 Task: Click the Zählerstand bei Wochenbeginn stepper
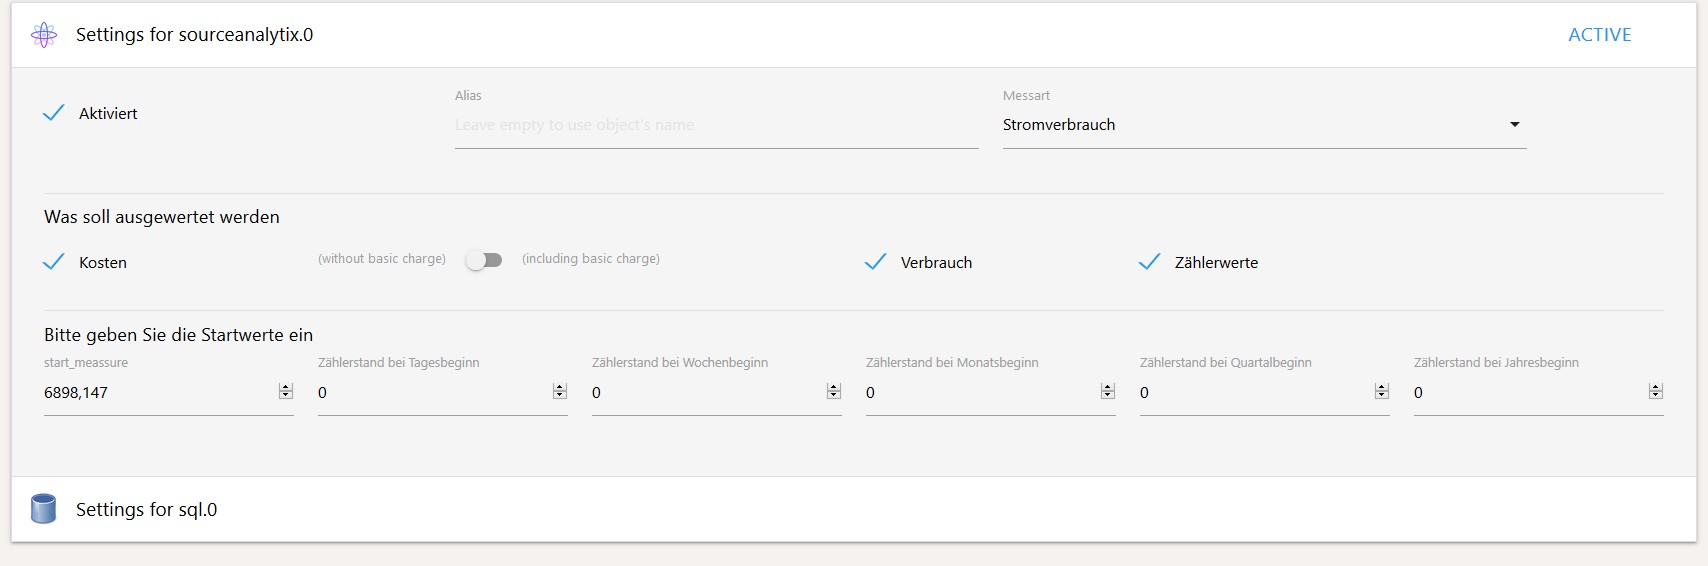tap(834, 392)
